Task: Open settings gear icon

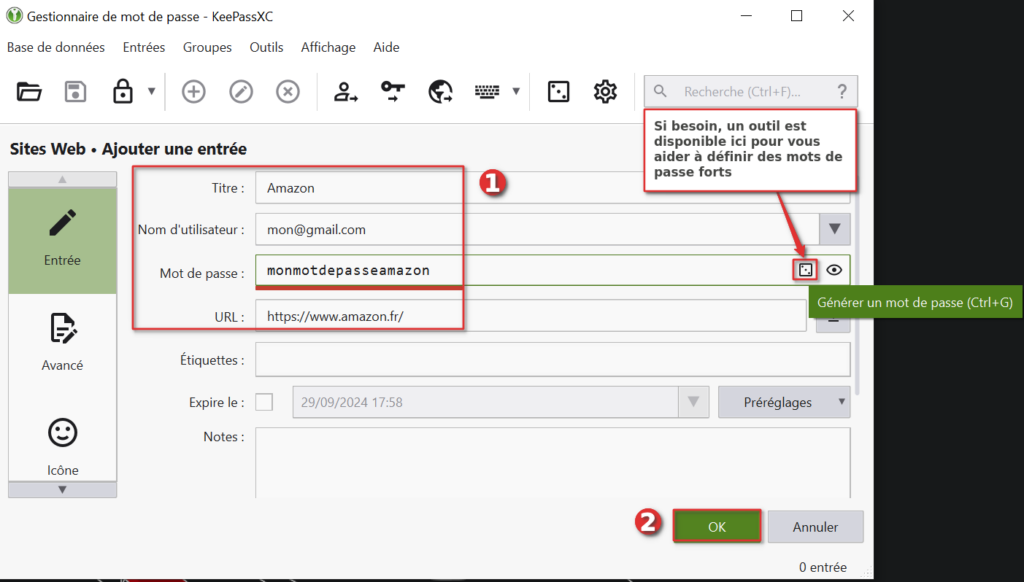Action: pyautogui.click(x=605, y=92)
